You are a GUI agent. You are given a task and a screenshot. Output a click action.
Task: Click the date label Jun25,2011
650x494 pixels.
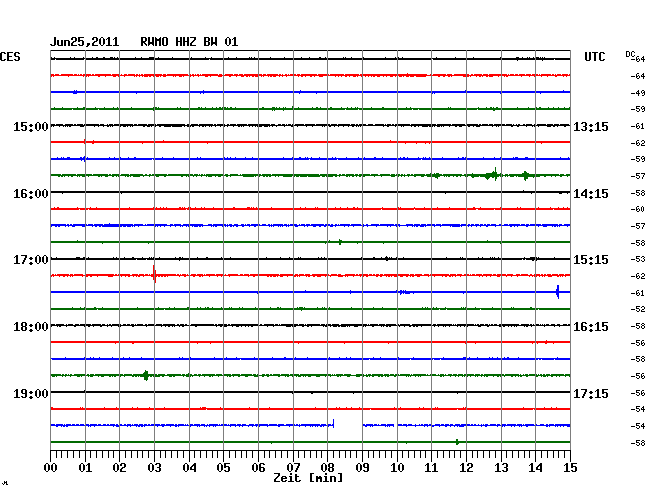click(85, 42)
